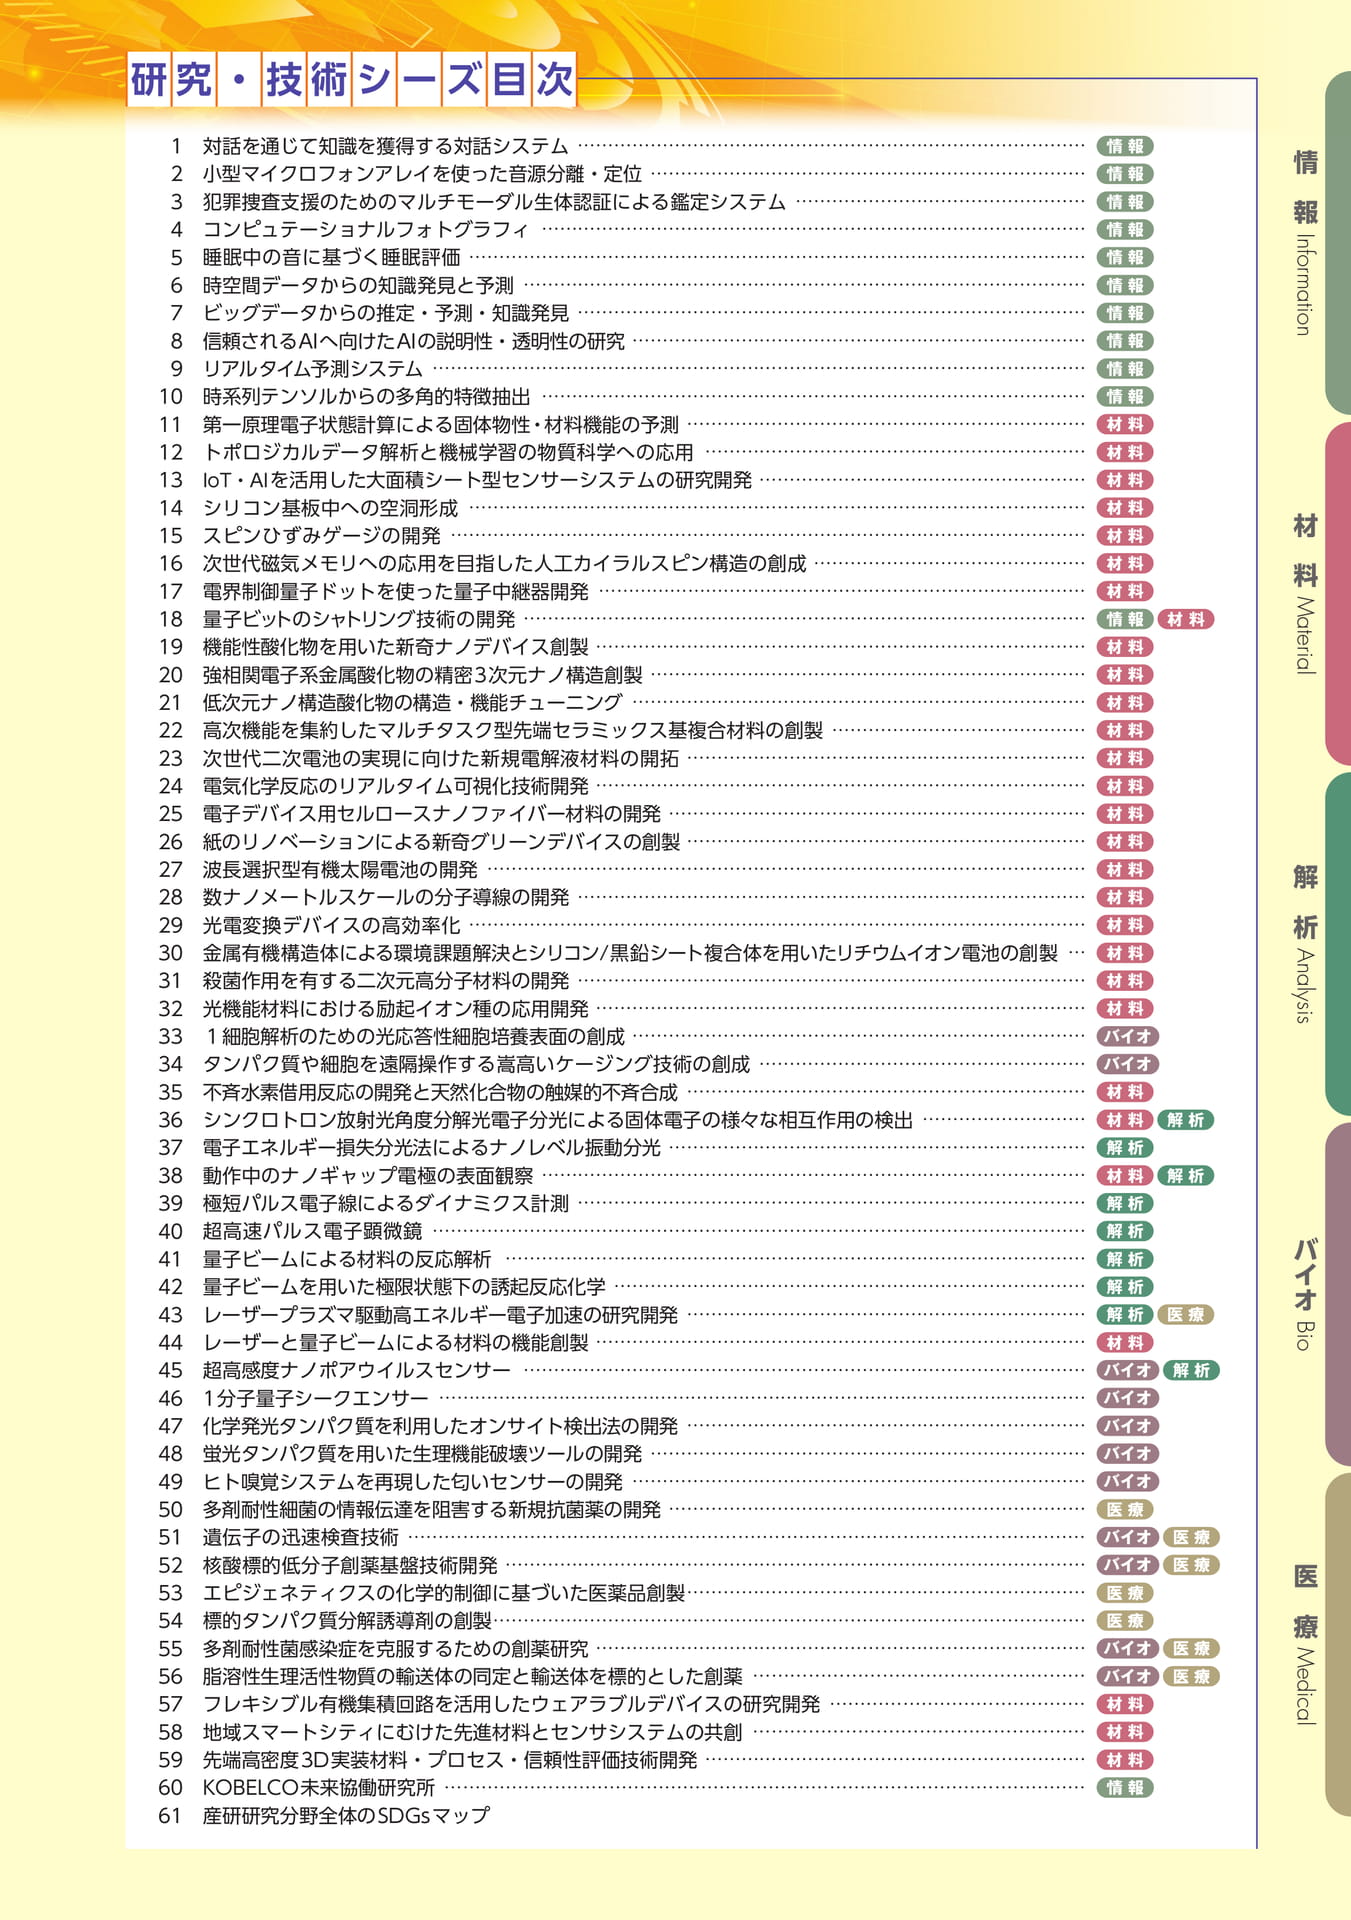Image resolution: width=1351 pixels, height=1920 pixels.
Task: Click the 解析 tag on entry 37
Action: [x=1125, y=1149]
